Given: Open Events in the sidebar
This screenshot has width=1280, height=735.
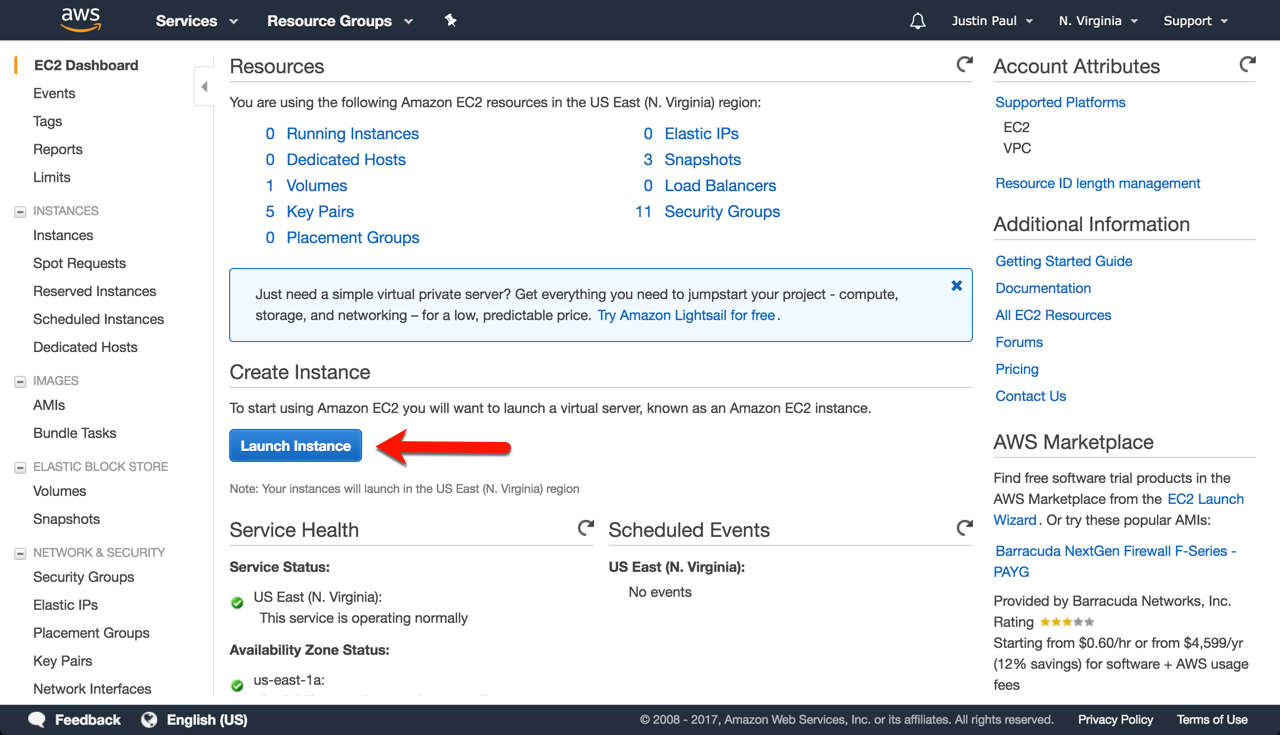Looking at the screenshot, I should 54,93.
